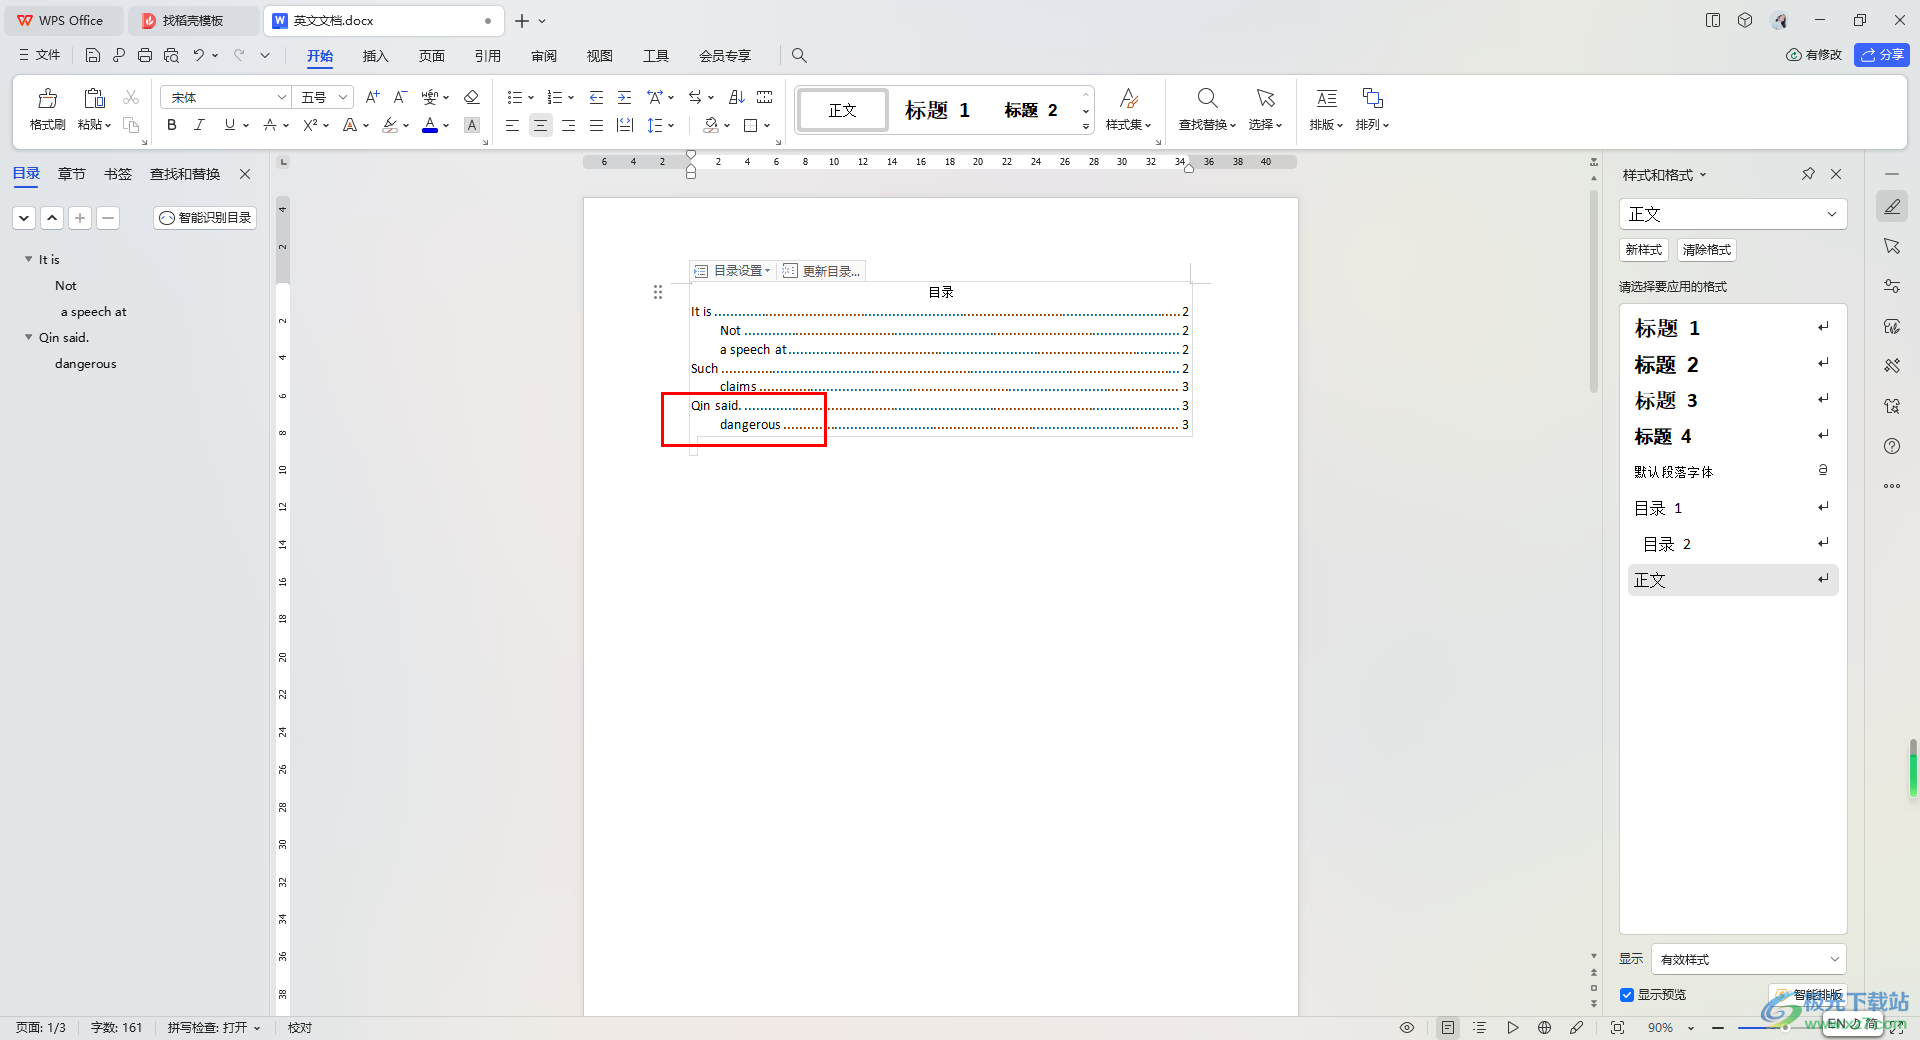Toggle superscript X² formatting
Image resolution: width=1920 pixels, height=1040 pixels.
(x=311, y=125)
